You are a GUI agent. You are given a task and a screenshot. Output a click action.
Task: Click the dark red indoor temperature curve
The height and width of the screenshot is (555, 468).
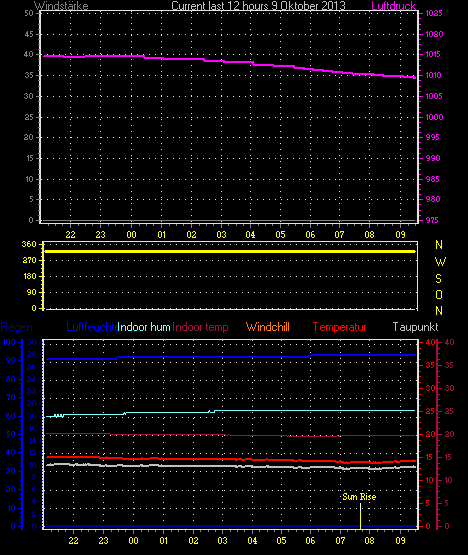[231, 435]
